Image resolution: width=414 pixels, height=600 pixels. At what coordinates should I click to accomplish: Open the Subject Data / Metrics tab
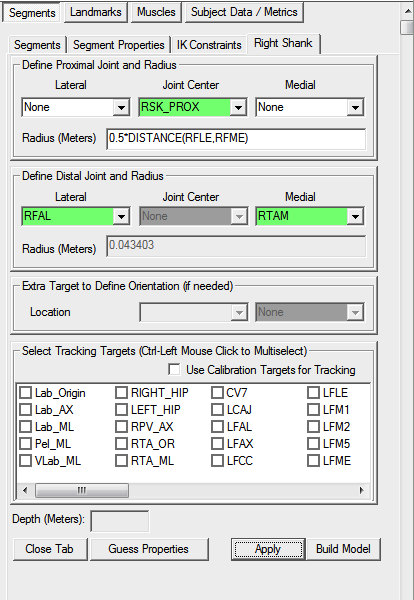[x=244, y=12]
